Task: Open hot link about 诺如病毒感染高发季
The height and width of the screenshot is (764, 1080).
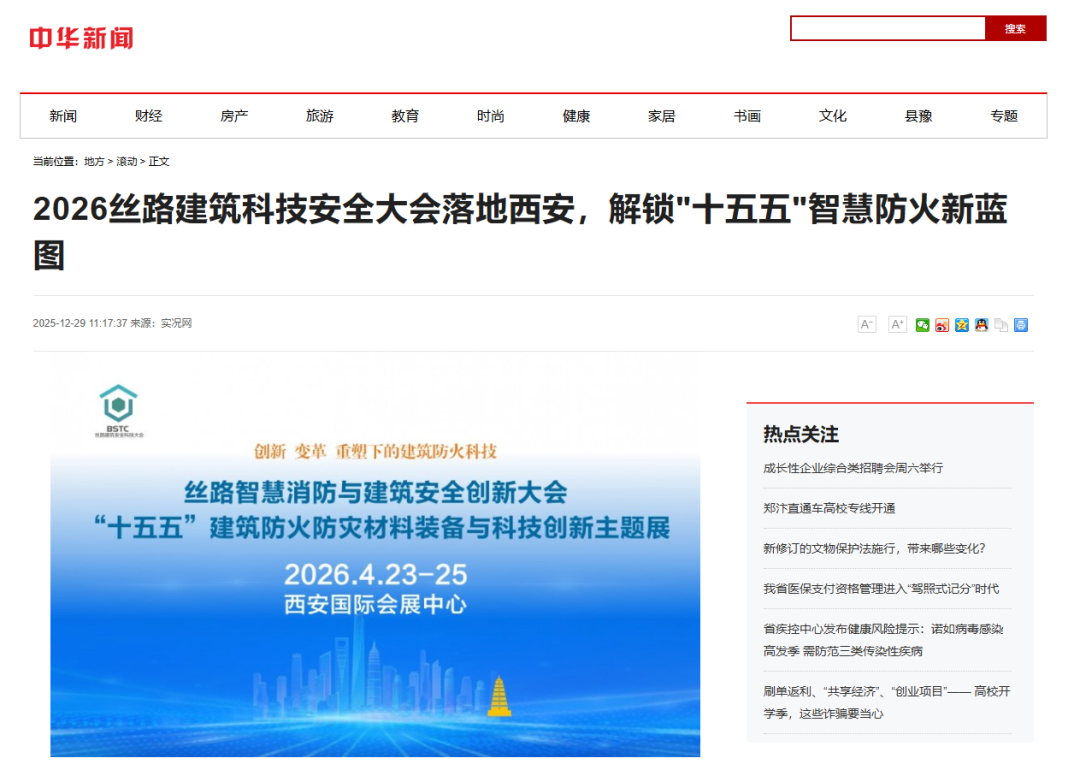Action: [883, 640]
